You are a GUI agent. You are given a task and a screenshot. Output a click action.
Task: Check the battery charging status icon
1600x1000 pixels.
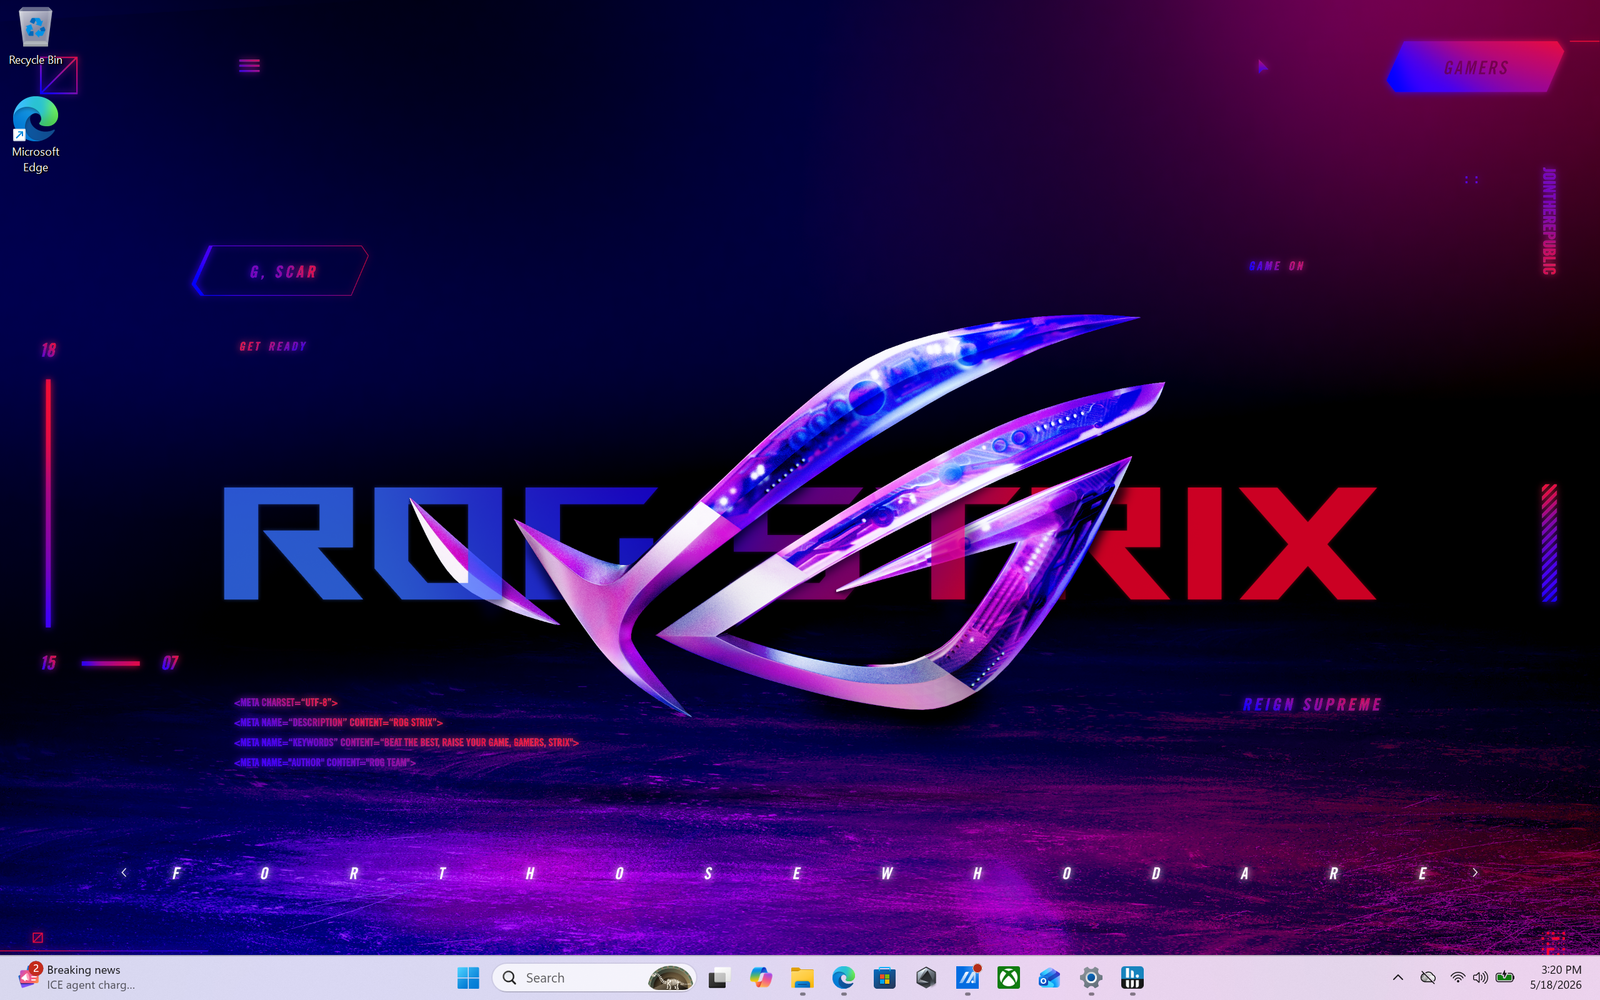pyautogui.click(x=1505, y=978)
